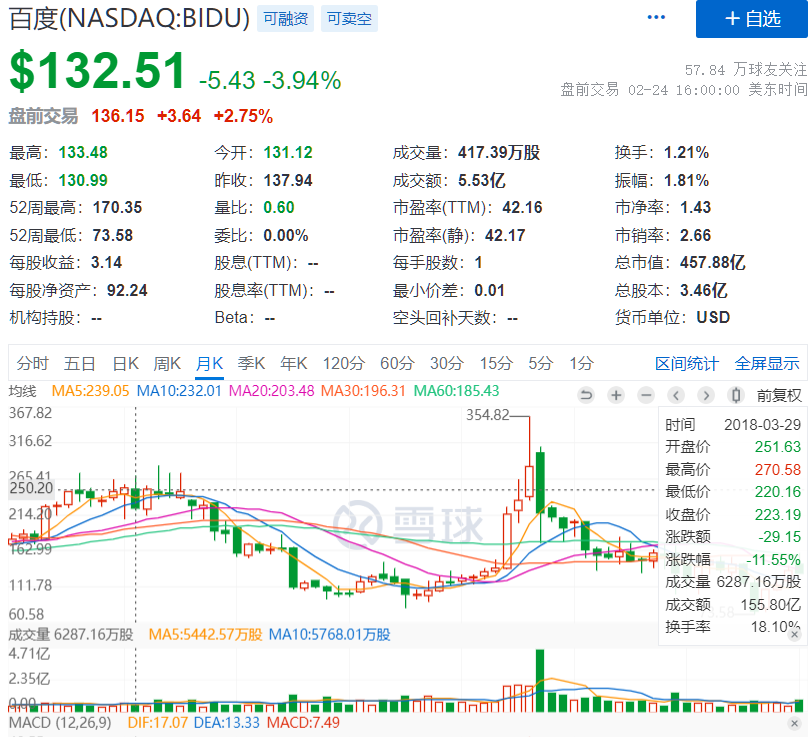Expand the 均线 indicator selector

coord(22,391)
